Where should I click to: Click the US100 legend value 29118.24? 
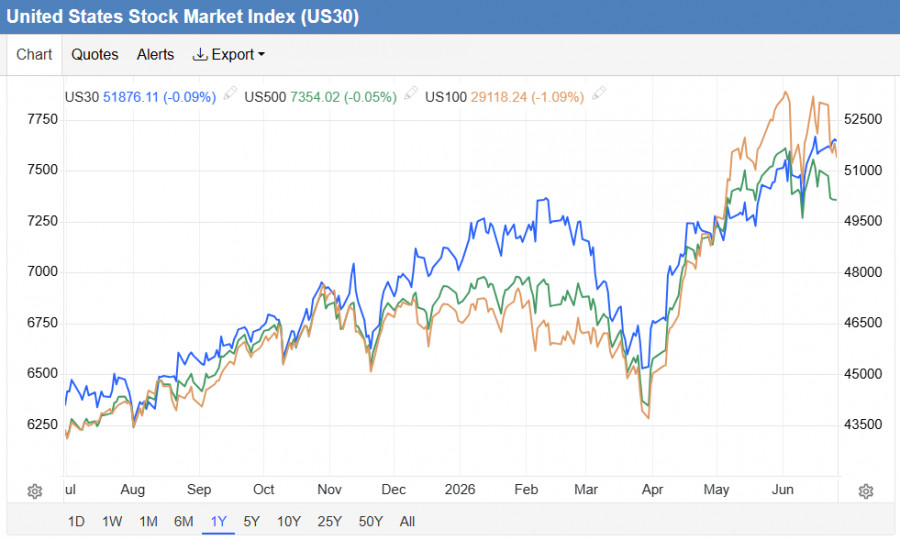(499, 97)
